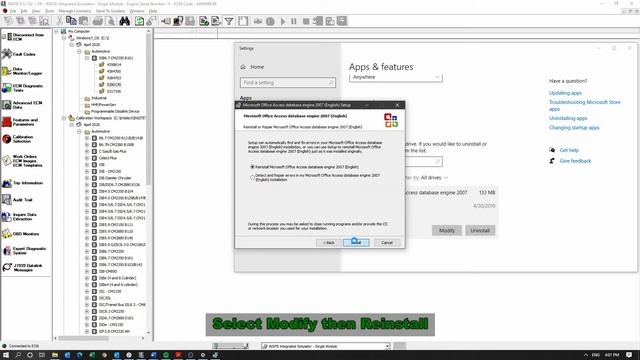Open the Updating apps help link
This screenshot has height=360, width=640.
pos(565,93)
